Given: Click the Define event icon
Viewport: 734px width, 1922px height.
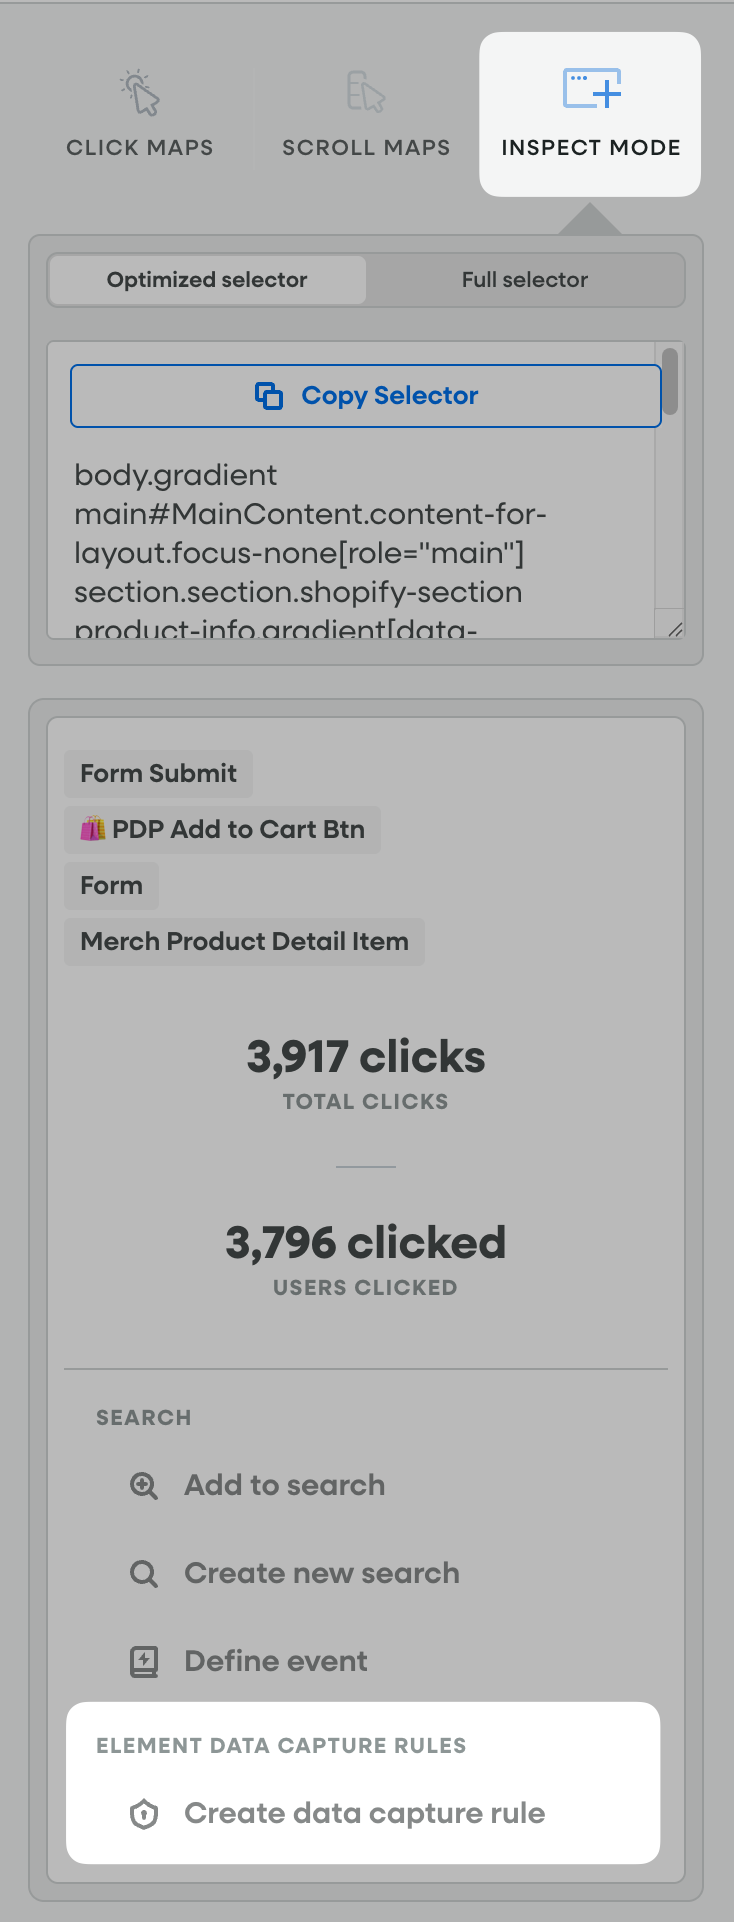Looking at the screenshot, I should click(144, 1662).
